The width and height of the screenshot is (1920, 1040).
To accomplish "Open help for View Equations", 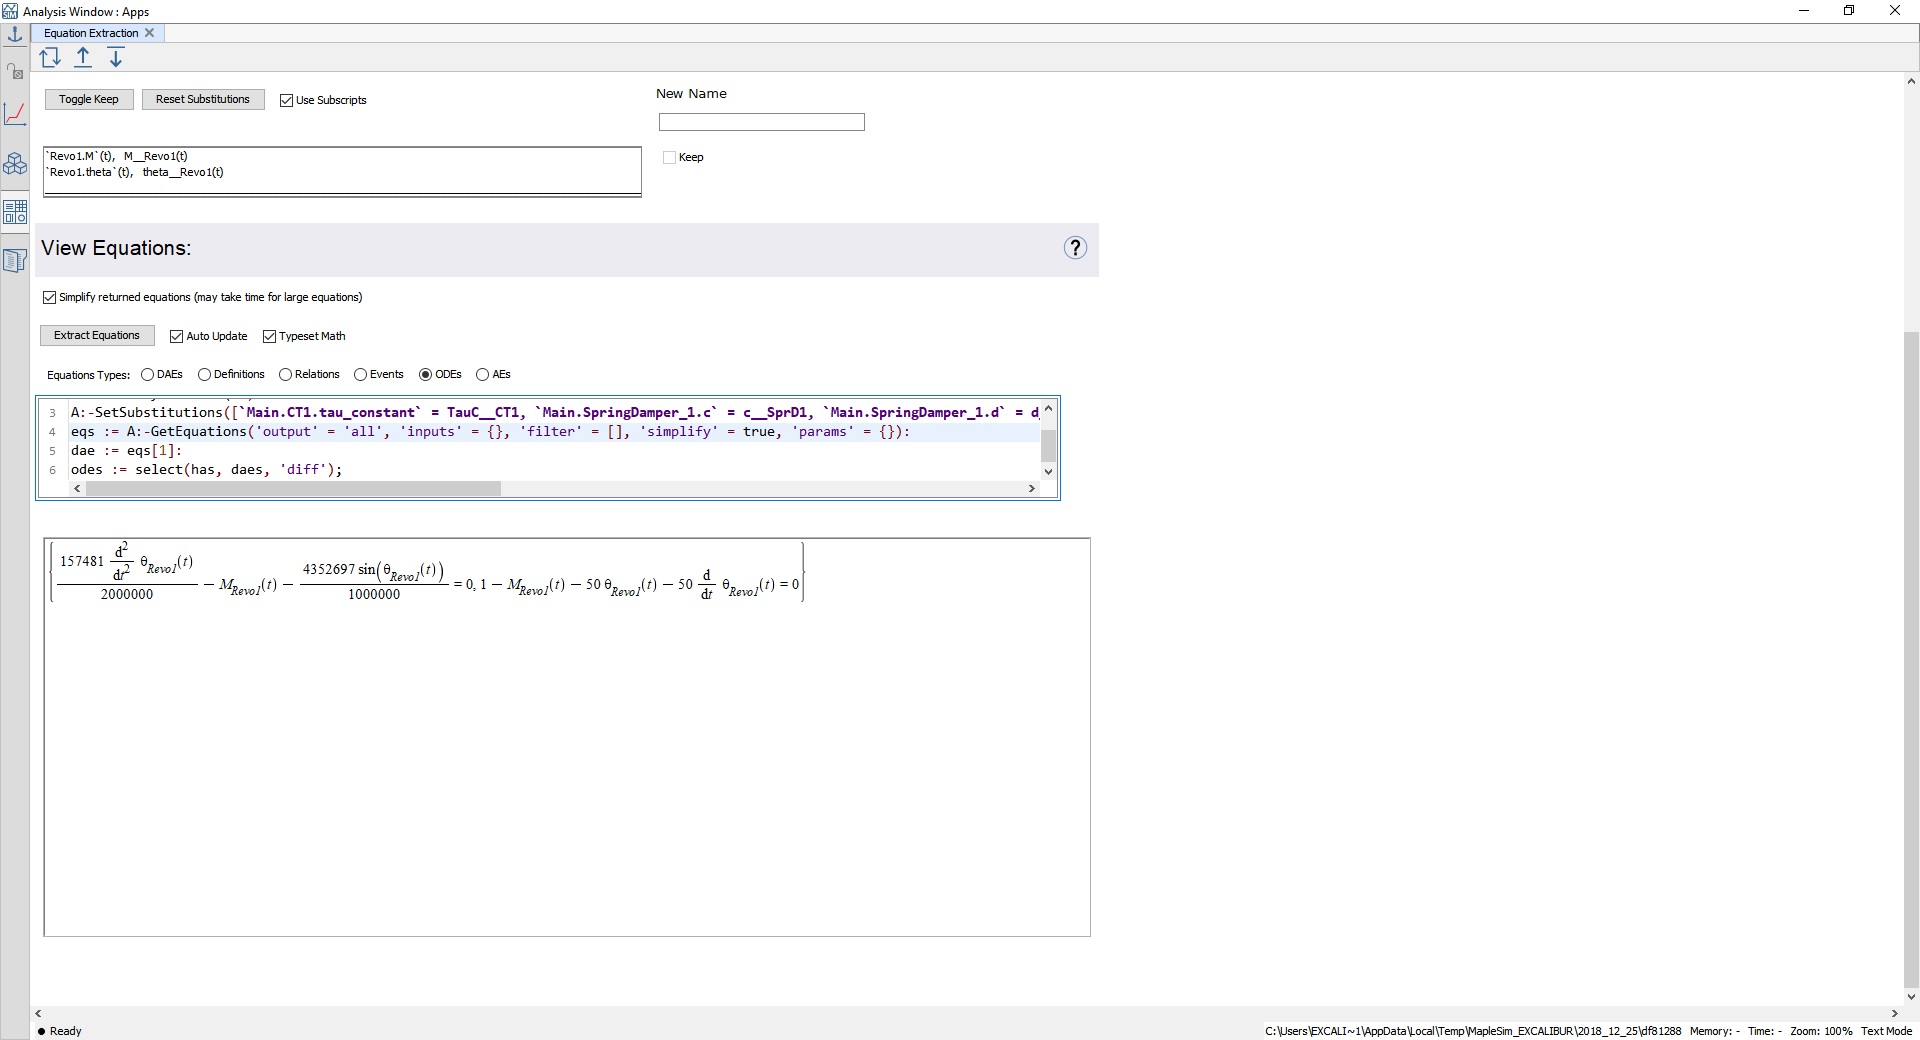I will pyautogui.click(x=1075, y=248).
